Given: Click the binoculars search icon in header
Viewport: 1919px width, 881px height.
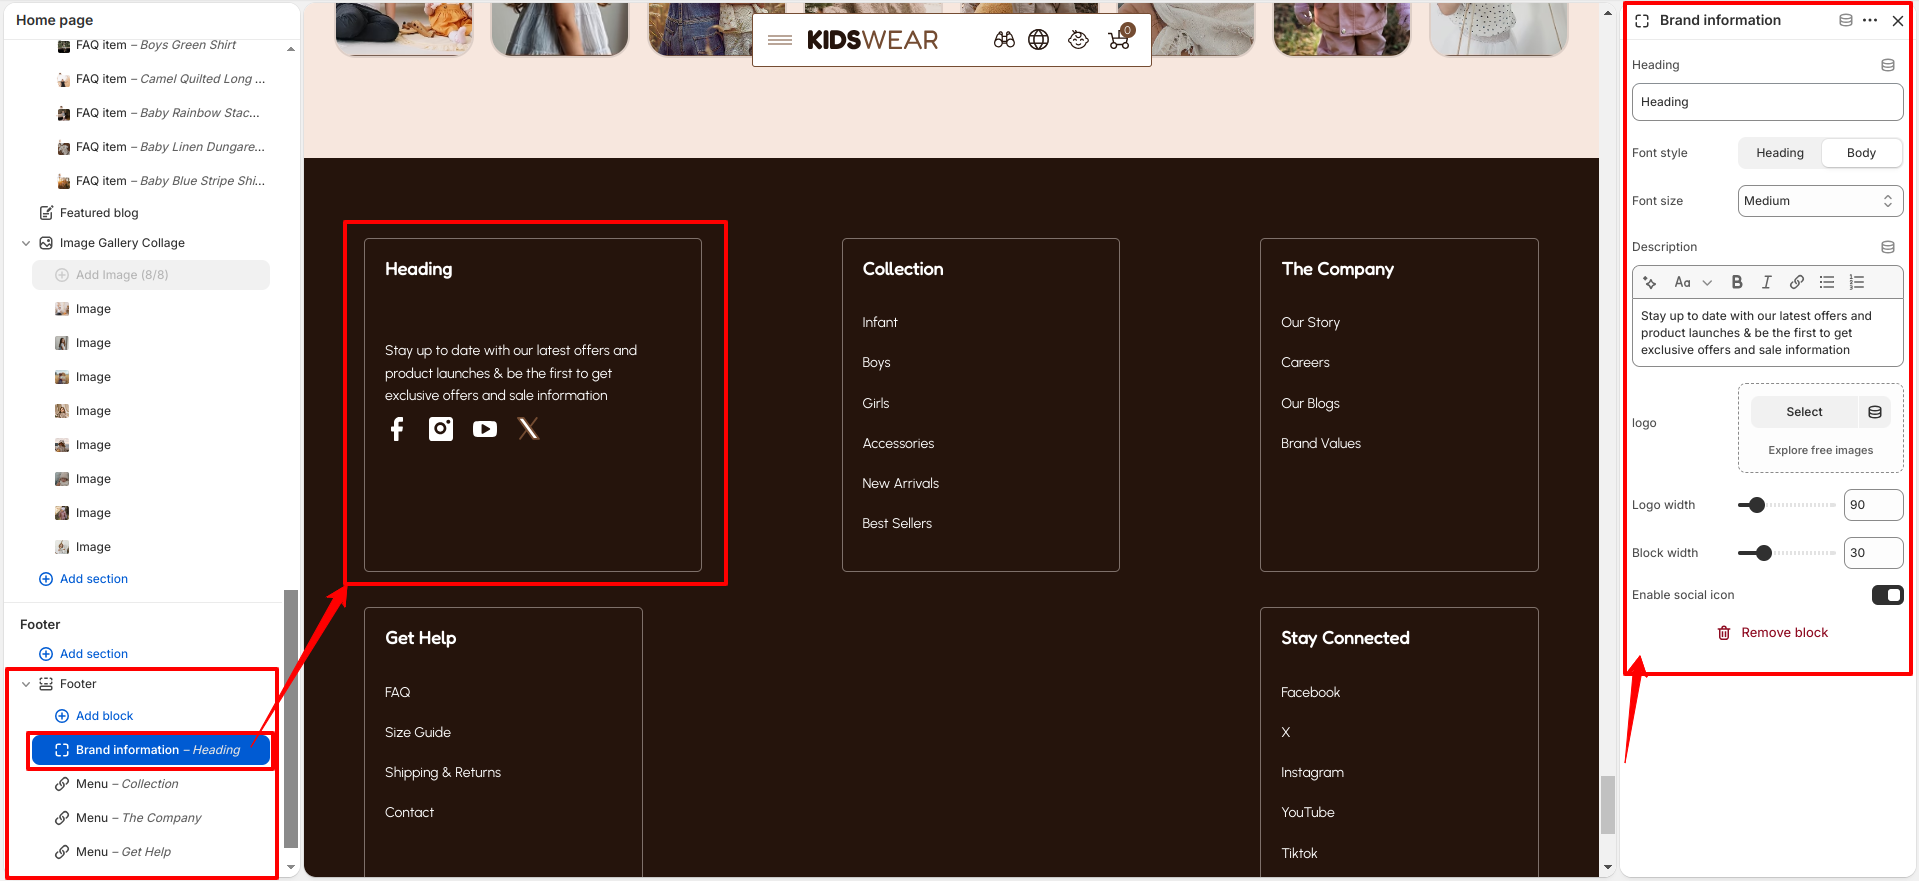Looking at the screenshot, I should tap(1004, 40).
